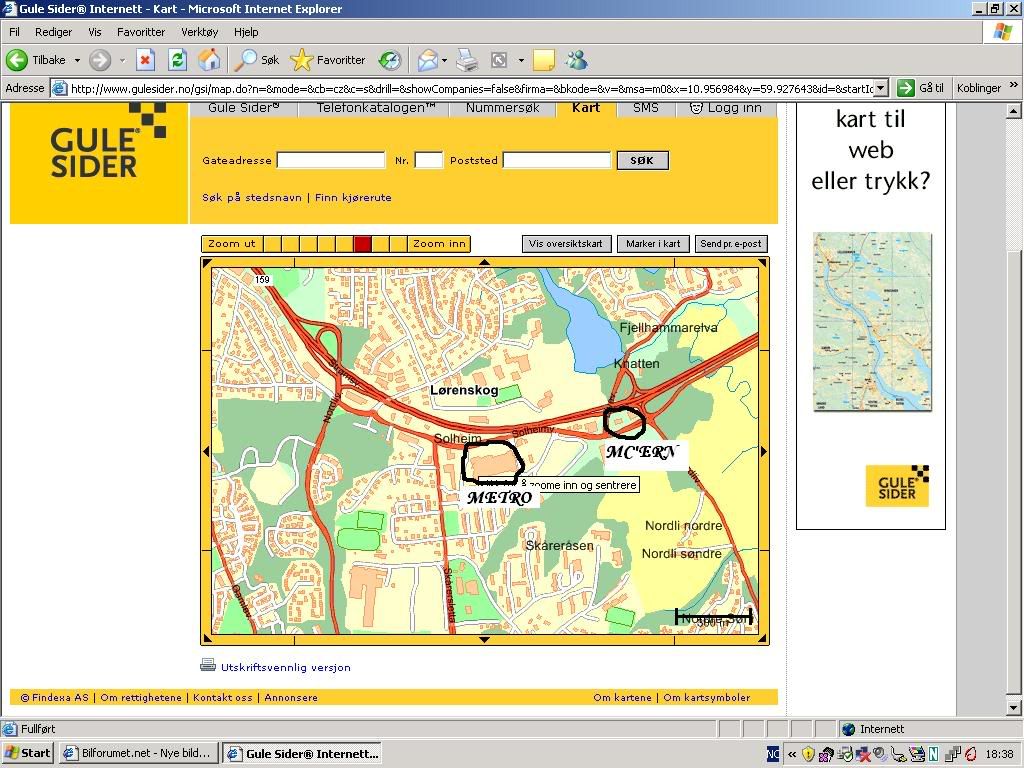Viewport: 1024px width, 768px height.
Task: Open the mail button dropdown arrow
Action: point(445,61)
